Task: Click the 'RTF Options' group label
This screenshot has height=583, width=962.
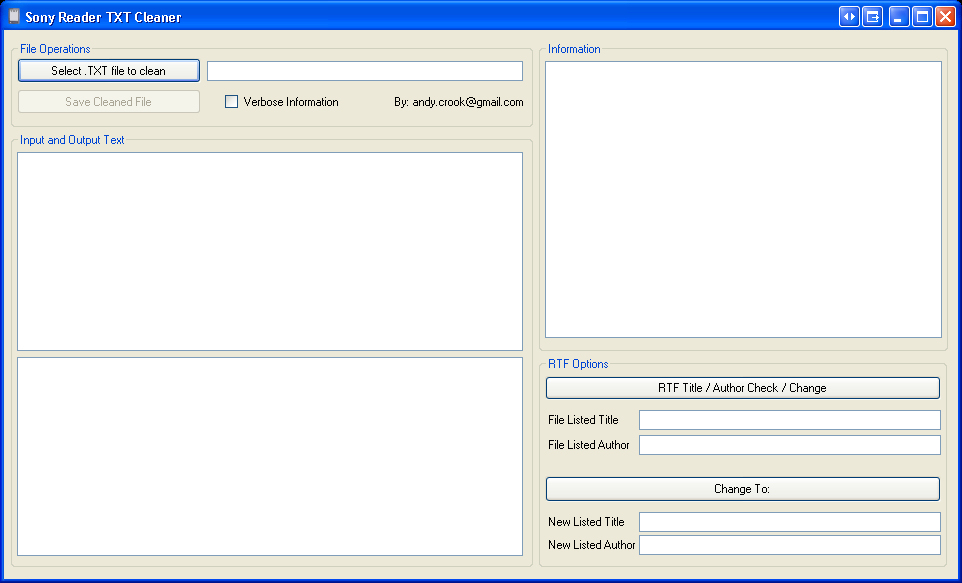Action: [578, 364]
